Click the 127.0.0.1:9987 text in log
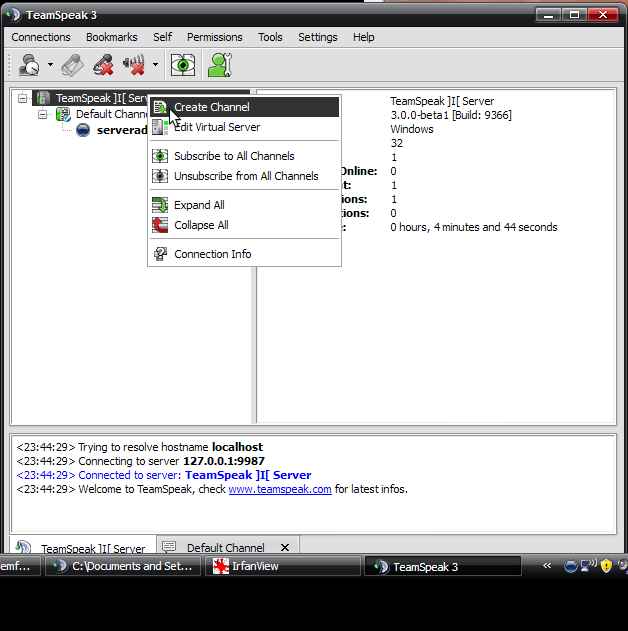The image size is (628, 631). (x=224, y=461)
